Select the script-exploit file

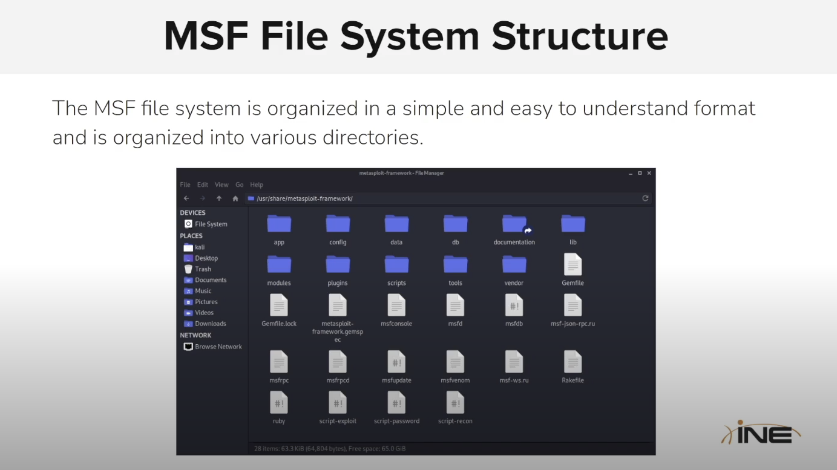338,403
